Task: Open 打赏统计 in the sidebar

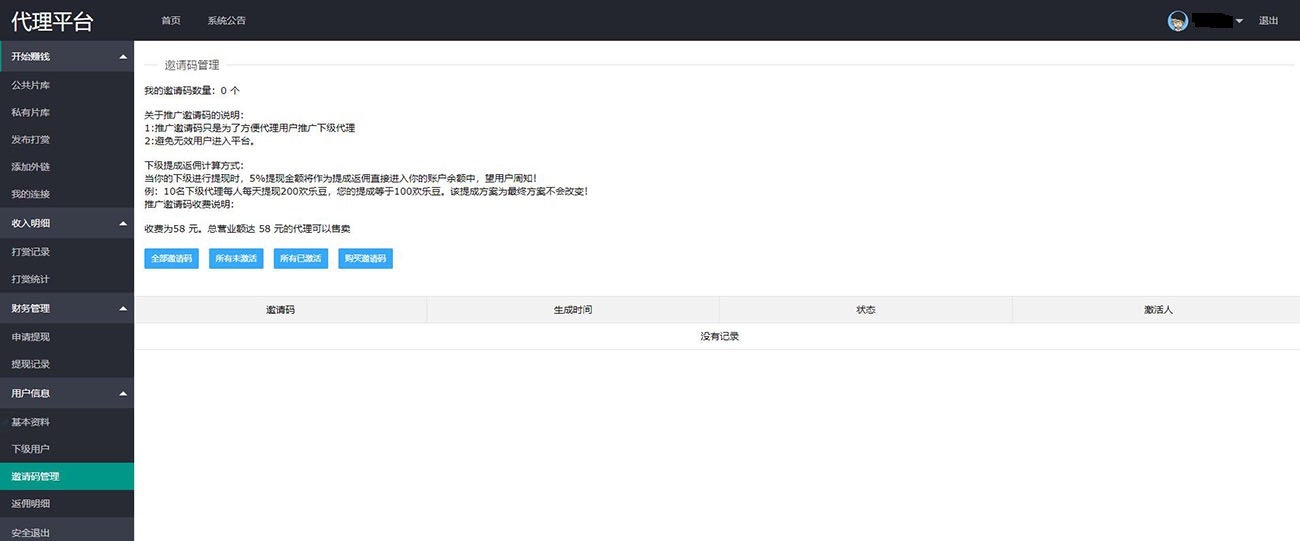Action: pos(67,279)
